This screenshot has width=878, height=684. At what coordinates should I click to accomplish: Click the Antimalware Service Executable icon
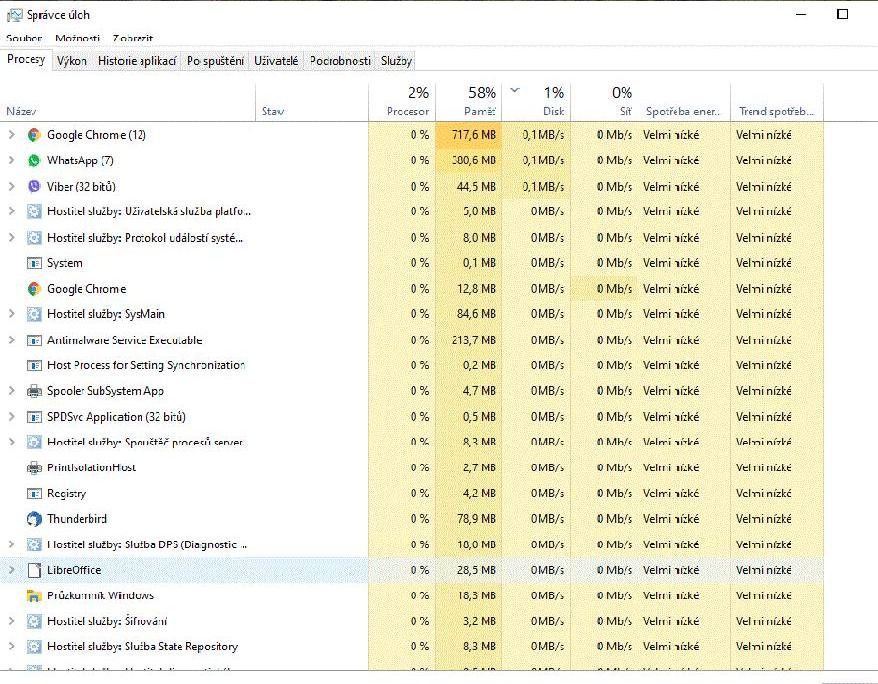[x=34, y=340]
